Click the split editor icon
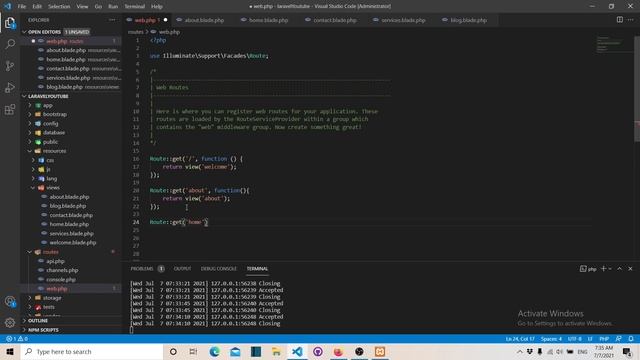The height and width of the screenshot is (360, 640). pos(620,20)
